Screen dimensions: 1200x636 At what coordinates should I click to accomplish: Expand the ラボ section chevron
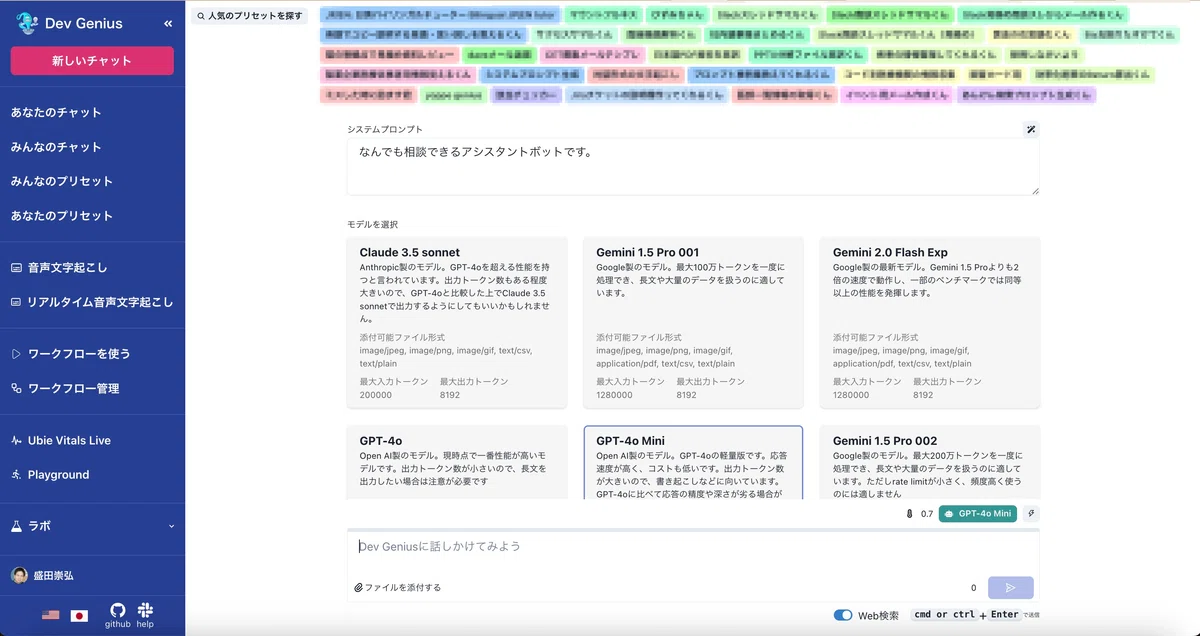(171, 526)
